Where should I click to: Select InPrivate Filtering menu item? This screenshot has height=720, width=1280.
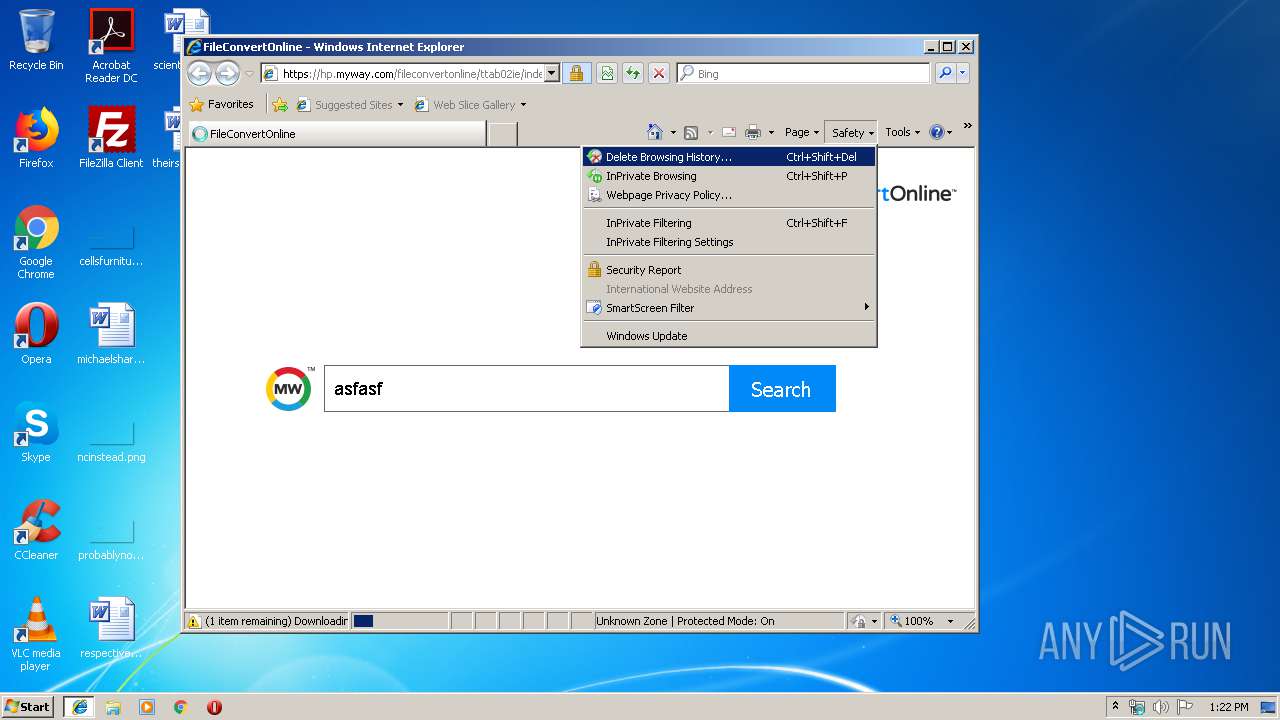(729, 223)
